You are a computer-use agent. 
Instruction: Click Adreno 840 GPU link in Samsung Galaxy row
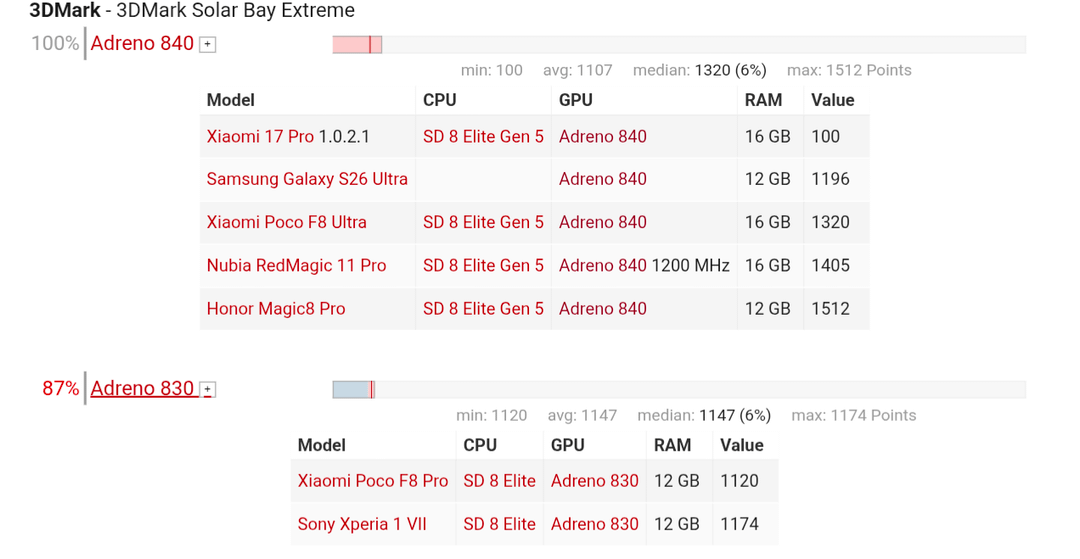click(603, 179)
